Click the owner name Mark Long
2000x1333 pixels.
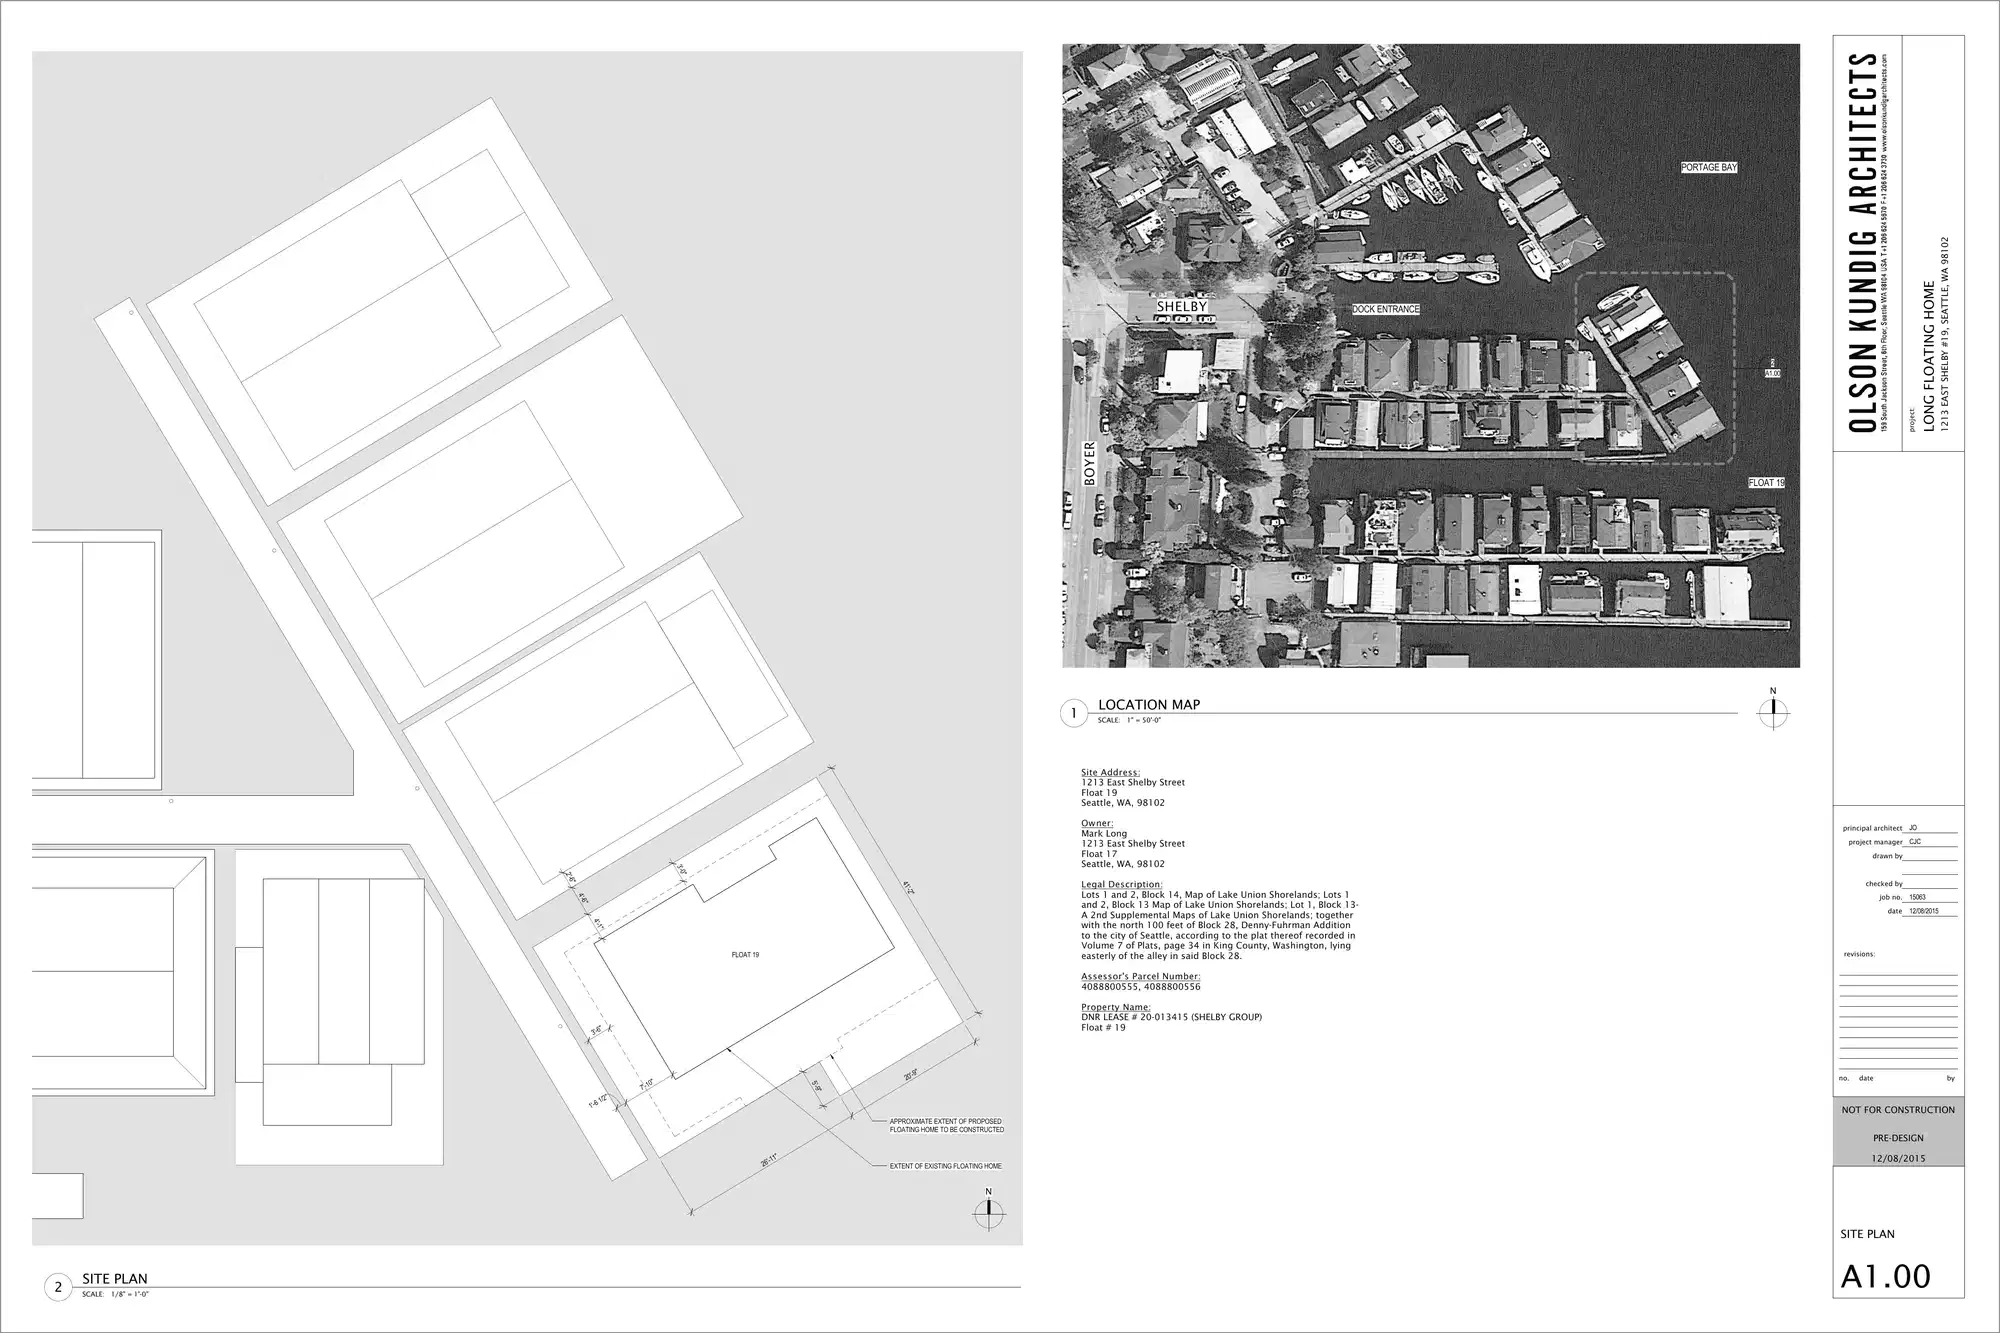(x=1104, y=833)
